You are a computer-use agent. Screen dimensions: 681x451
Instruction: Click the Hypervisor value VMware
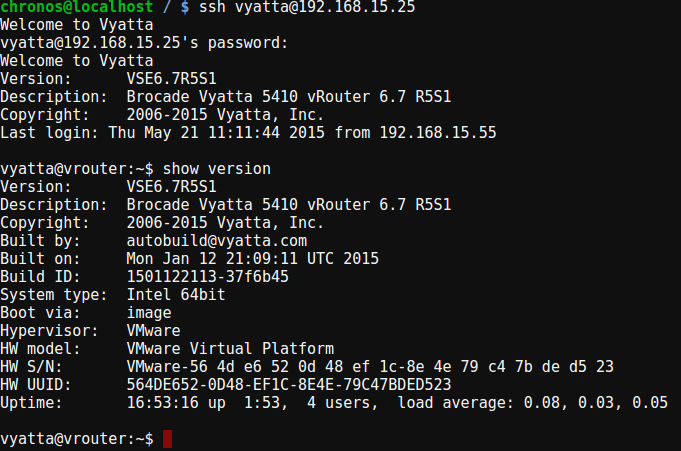[x=154, y=331]
